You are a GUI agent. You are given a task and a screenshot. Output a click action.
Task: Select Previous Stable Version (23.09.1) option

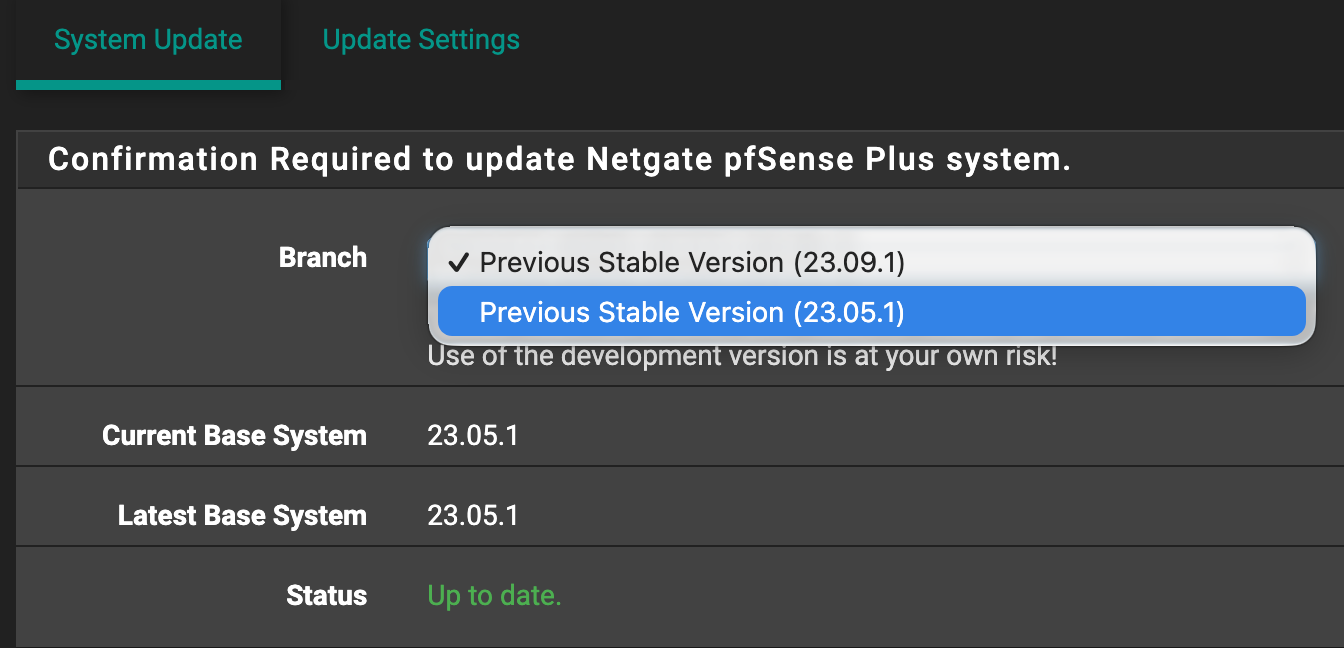tap(691, 262)
